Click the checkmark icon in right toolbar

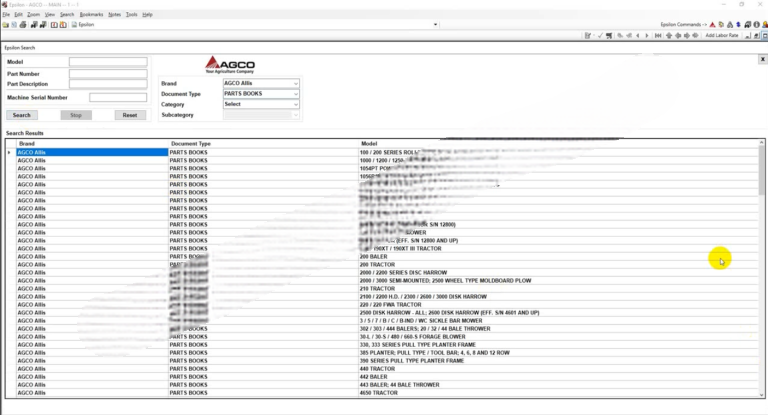[600, 35]
